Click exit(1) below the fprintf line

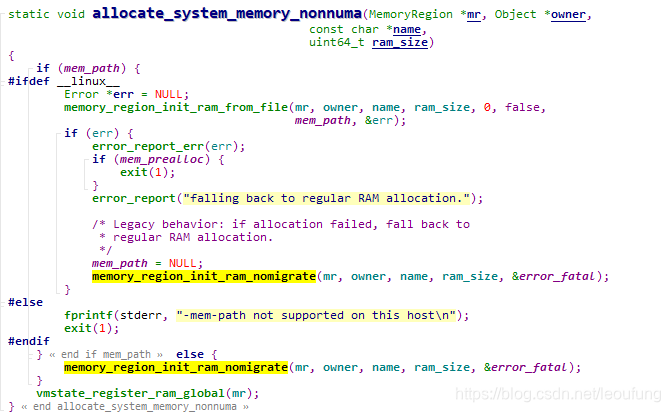(91, 328)
